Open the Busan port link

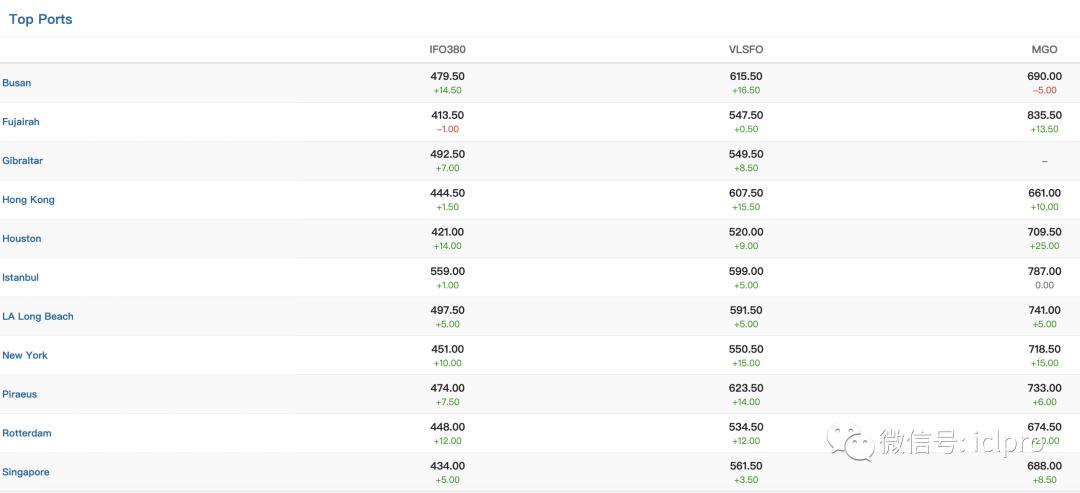click(x=17, y=83)
